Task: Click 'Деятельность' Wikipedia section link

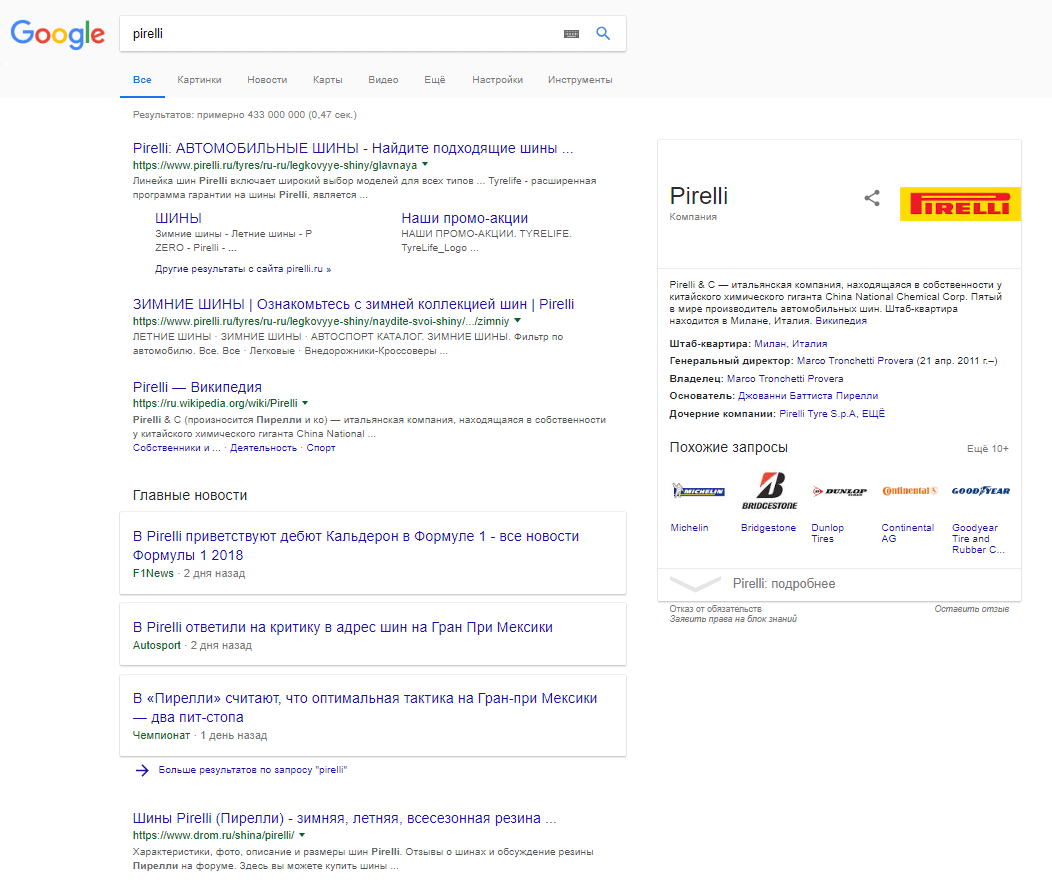Action: (x=263, y=448)
